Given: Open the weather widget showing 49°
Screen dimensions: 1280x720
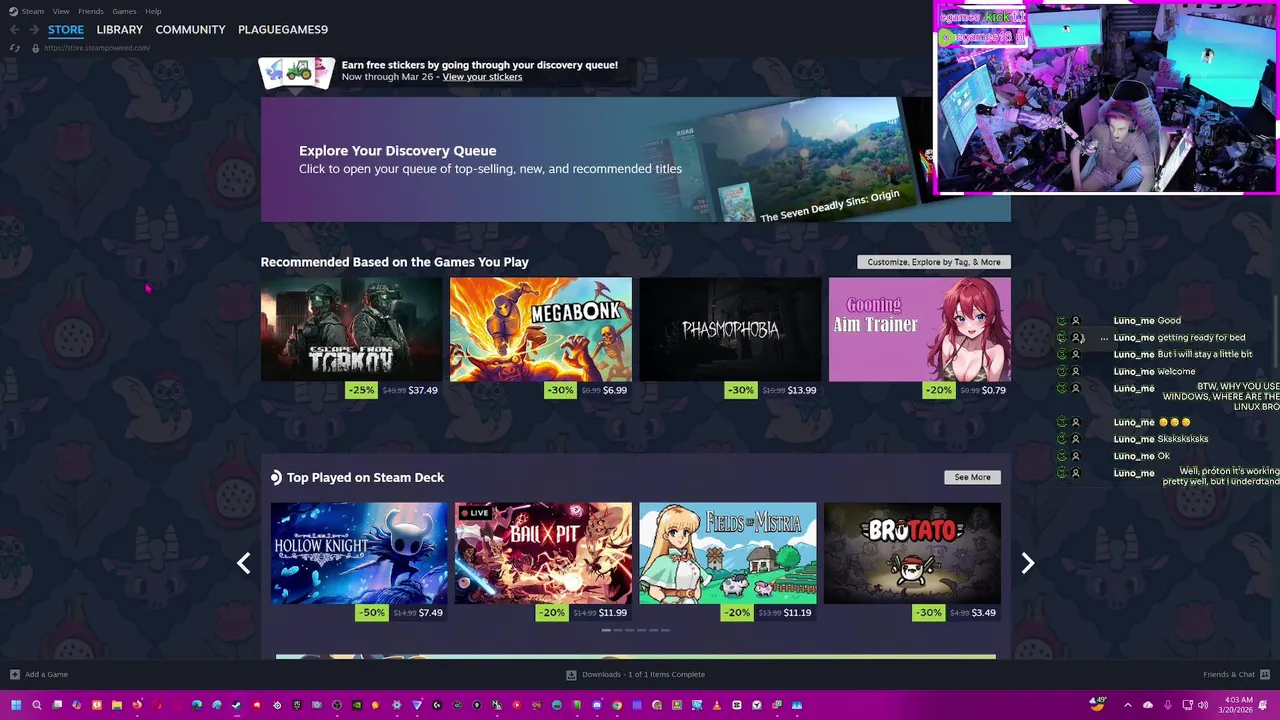Looking at the screenshot, I should point(1098,704).
